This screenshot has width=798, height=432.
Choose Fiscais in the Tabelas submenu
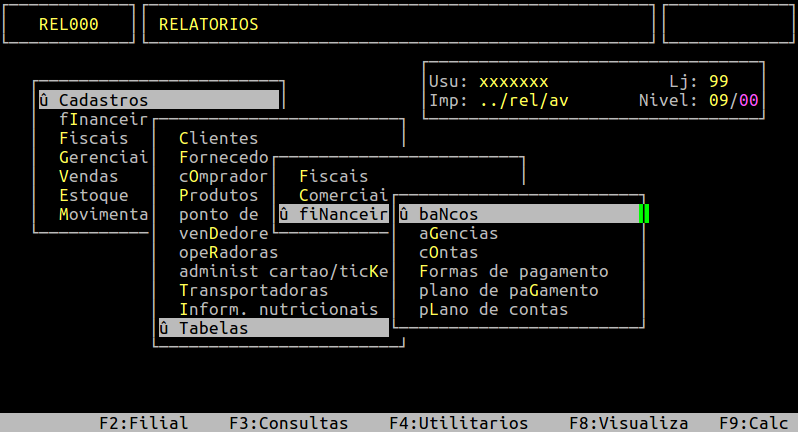coord(333,176)
